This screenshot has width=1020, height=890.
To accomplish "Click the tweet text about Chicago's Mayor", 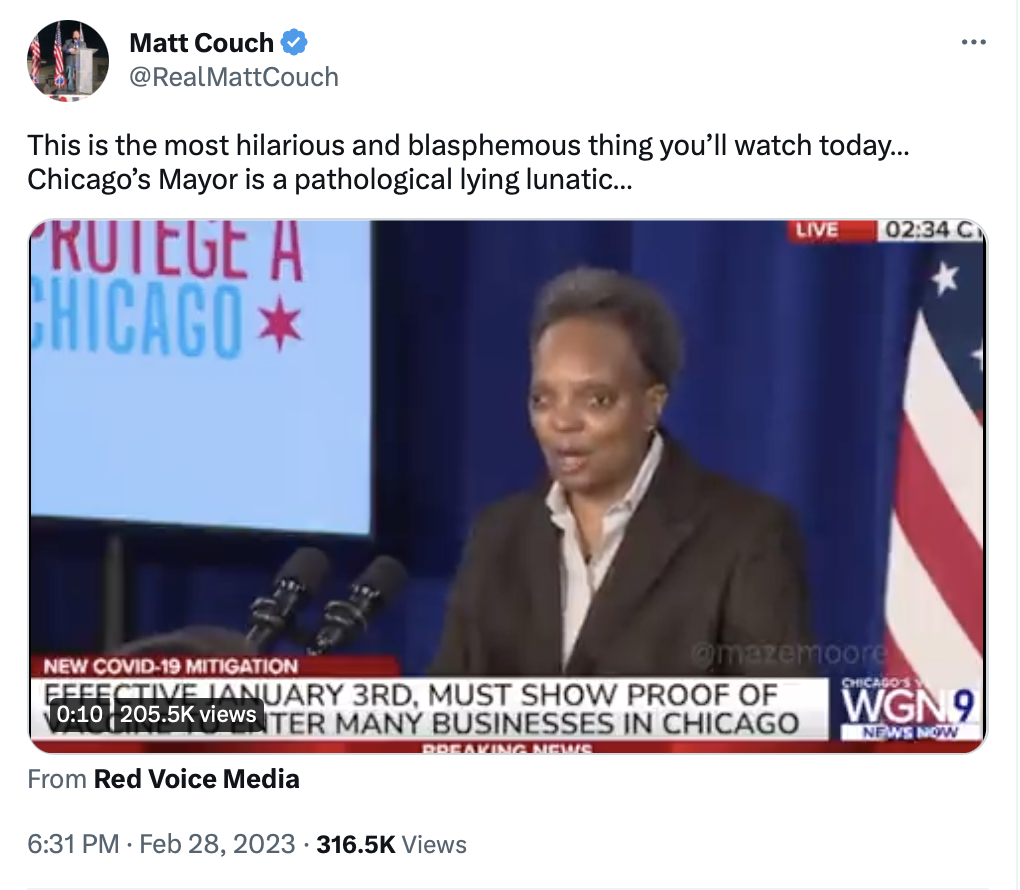I will tap(468, 162).
